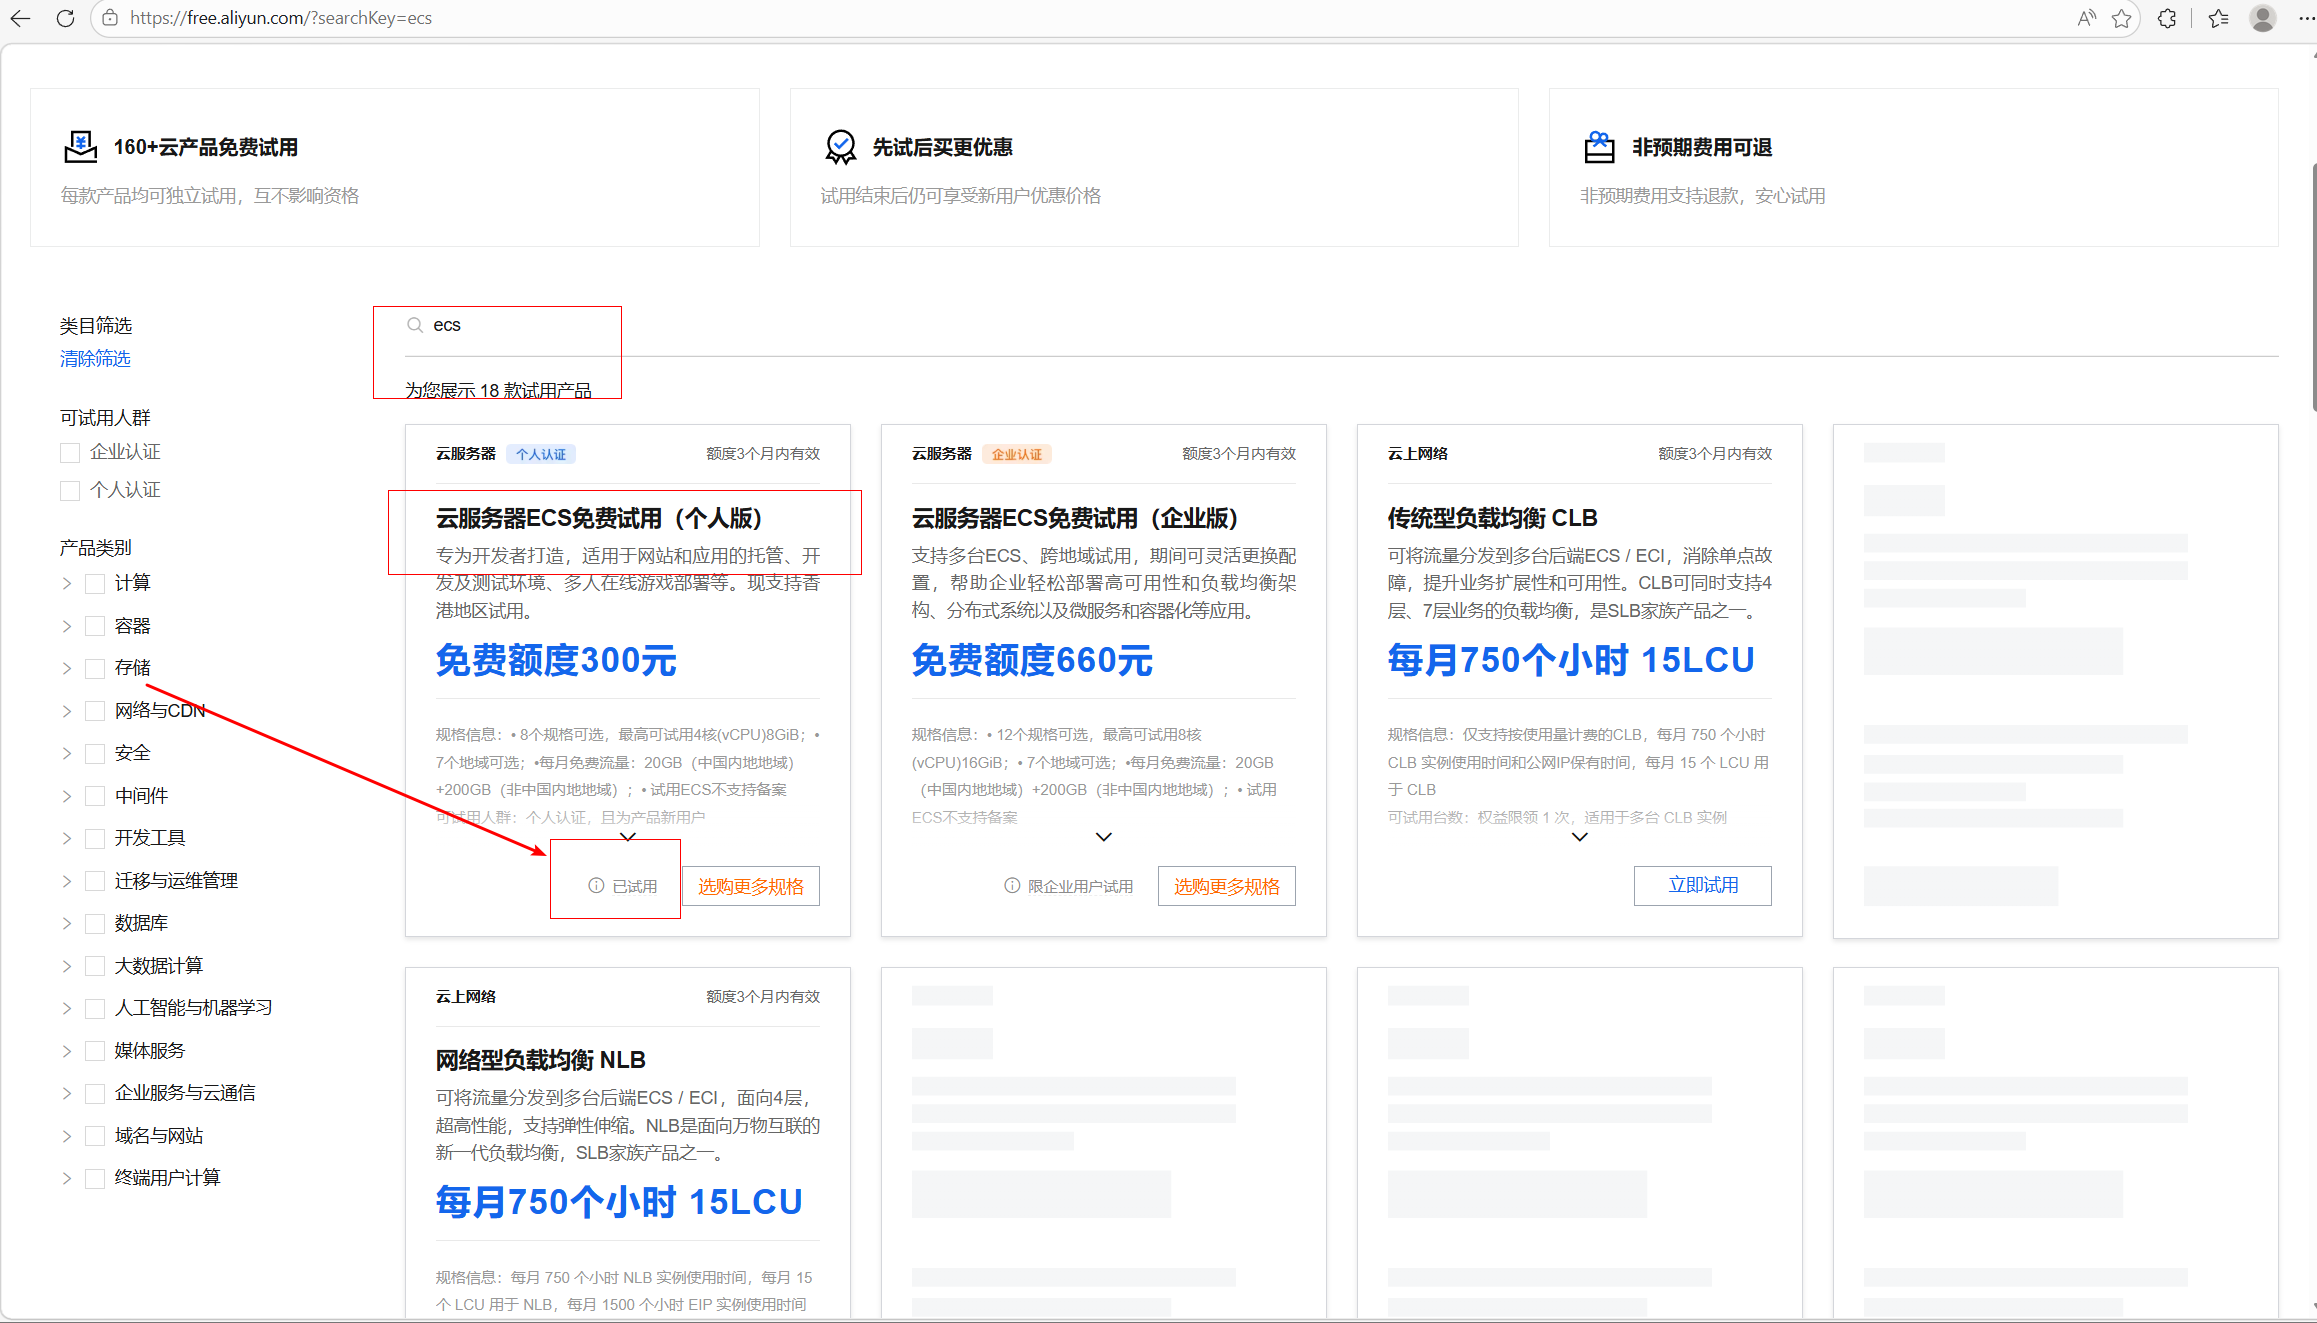Open browser extensions puzzle icon
The height and width of the screenshot is (1323, 2317).
tap(2167, 18)
